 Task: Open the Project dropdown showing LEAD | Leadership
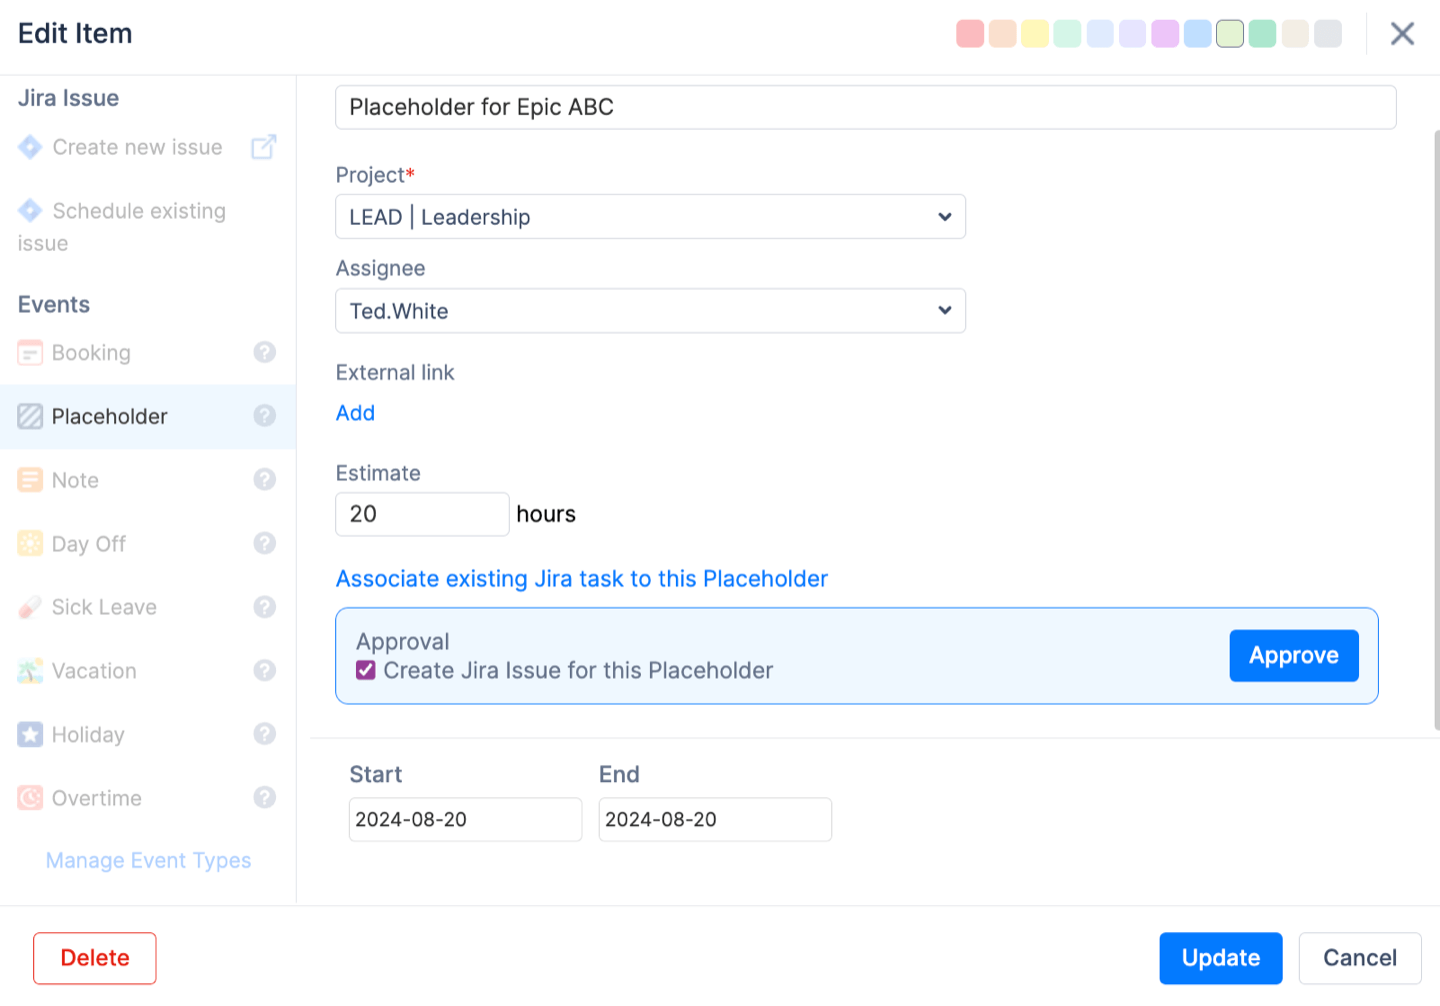coord(650,217)
